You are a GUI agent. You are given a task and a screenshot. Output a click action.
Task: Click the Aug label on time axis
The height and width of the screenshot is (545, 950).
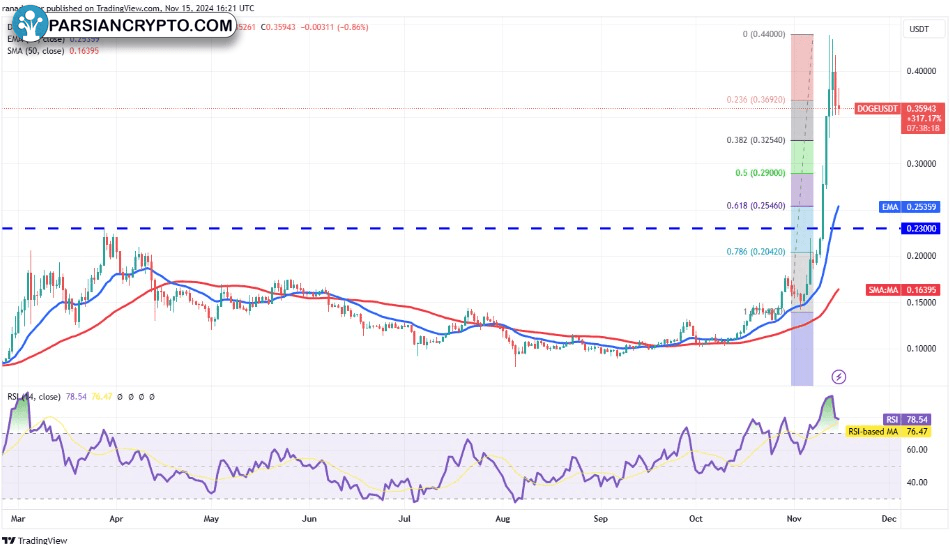(502, 518)
